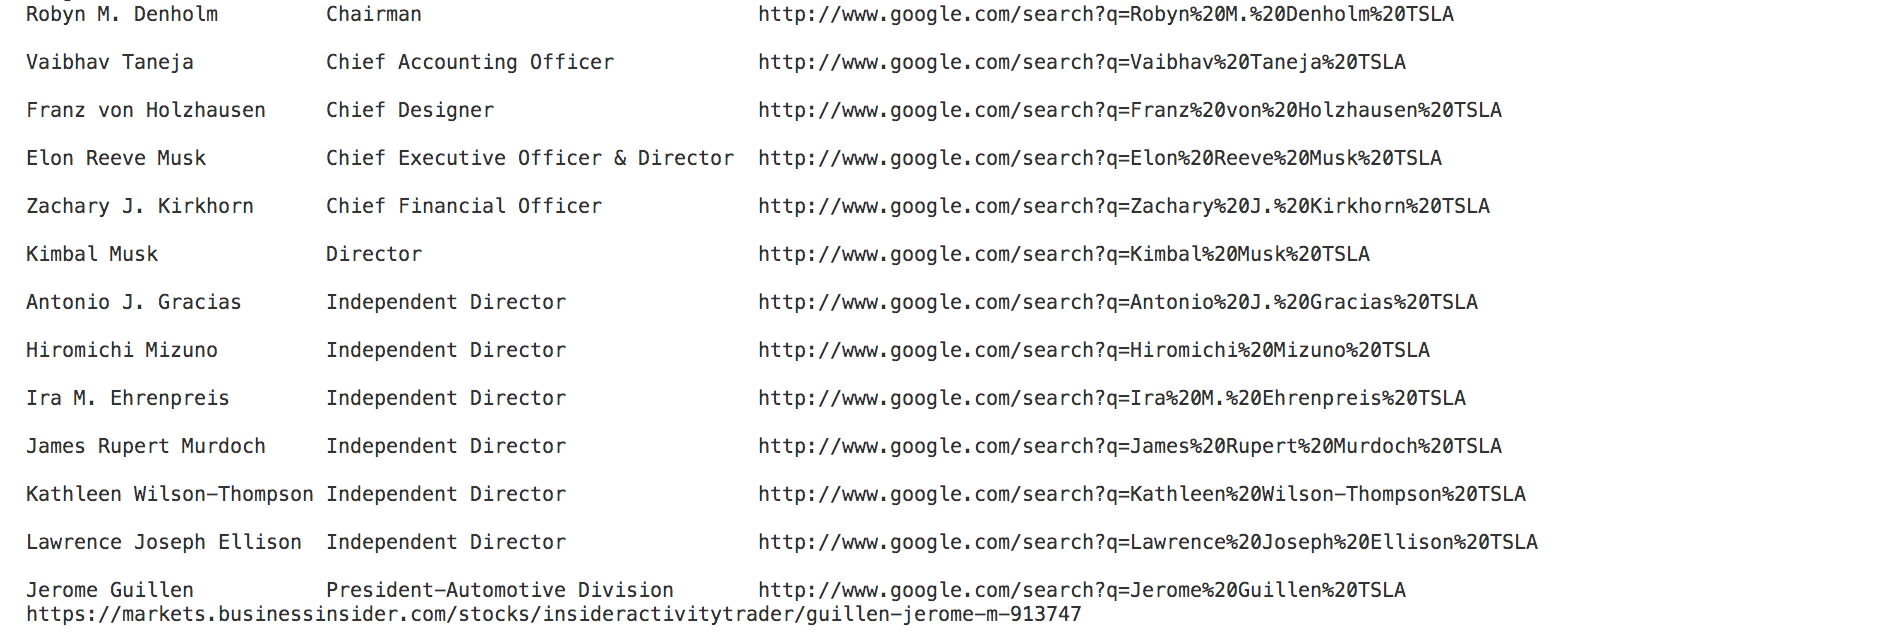Click the Chairman title text
Screen dimensions: 1882x640
pos(374,14)
